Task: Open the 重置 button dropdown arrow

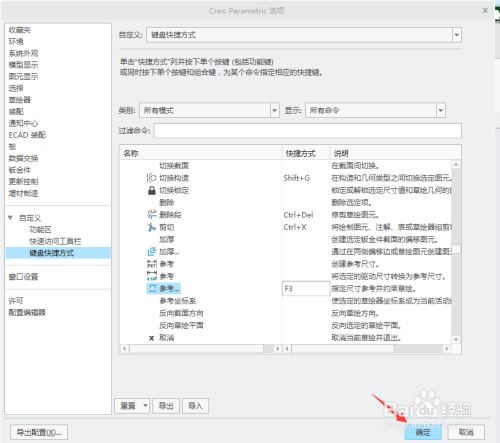Action: 145,406
